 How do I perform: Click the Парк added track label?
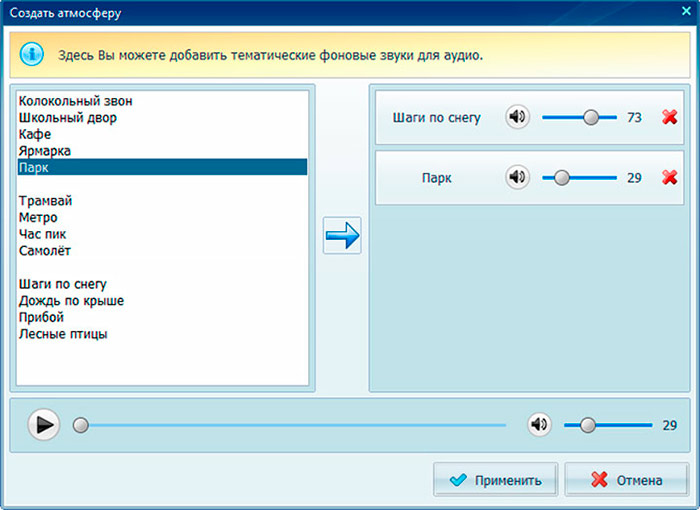[437, 178]
